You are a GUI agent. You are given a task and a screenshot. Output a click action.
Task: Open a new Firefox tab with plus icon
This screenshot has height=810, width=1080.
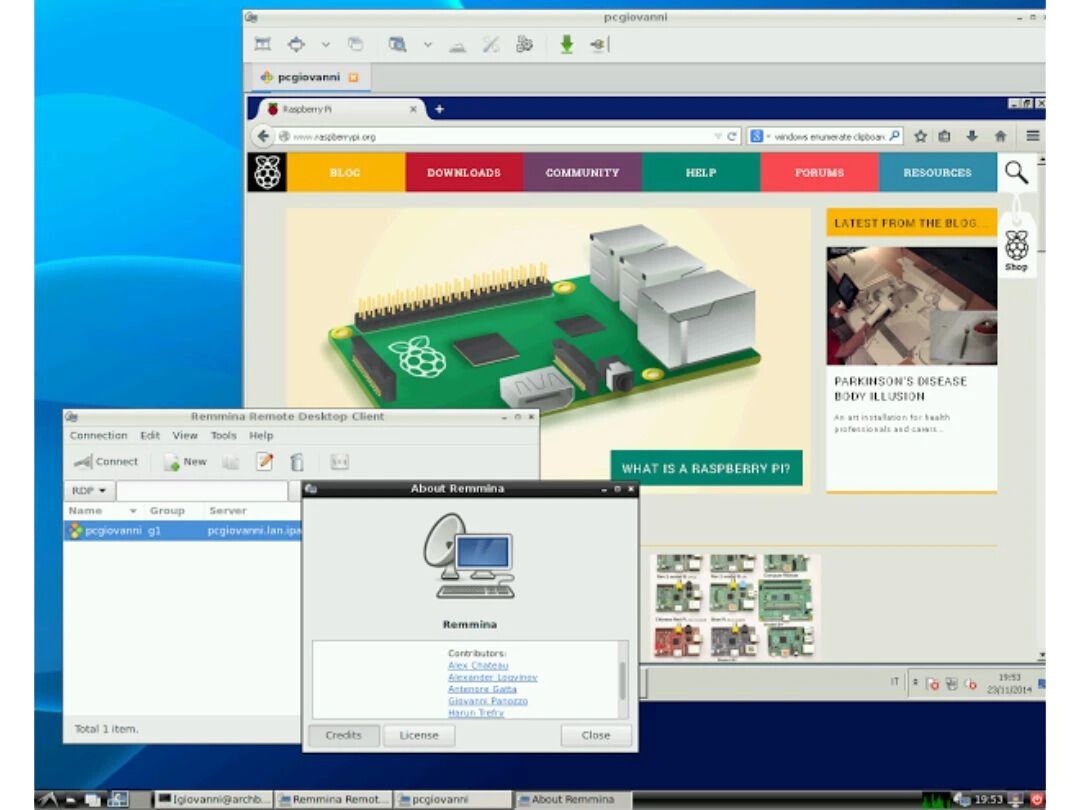click(x=439, y=109)
